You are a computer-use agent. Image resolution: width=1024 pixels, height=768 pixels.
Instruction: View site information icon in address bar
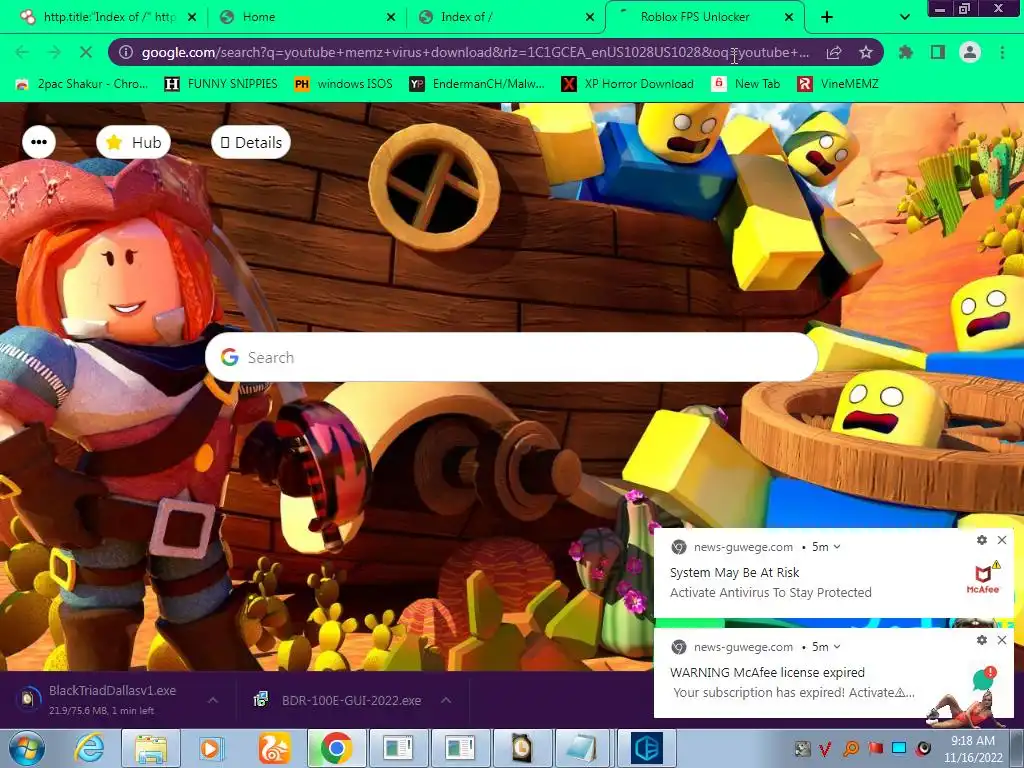[x=126, y=52]
